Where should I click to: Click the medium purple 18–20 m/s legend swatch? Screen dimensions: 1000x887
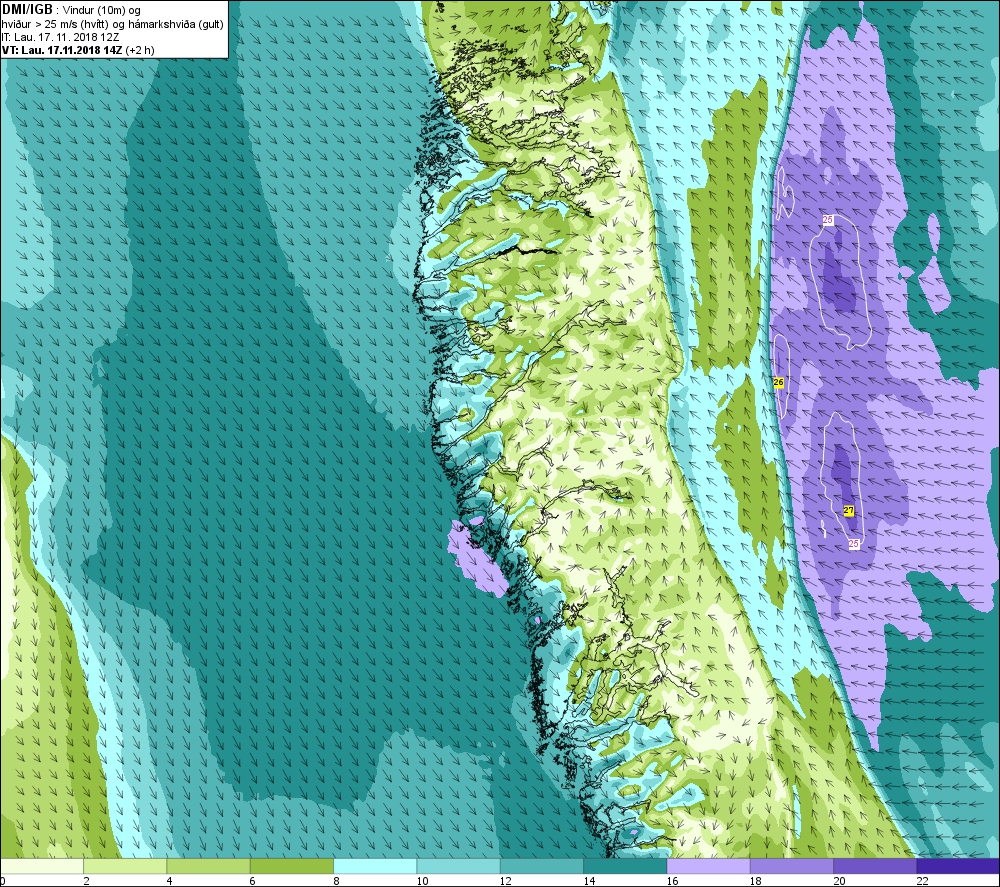(x=791, y=866)
